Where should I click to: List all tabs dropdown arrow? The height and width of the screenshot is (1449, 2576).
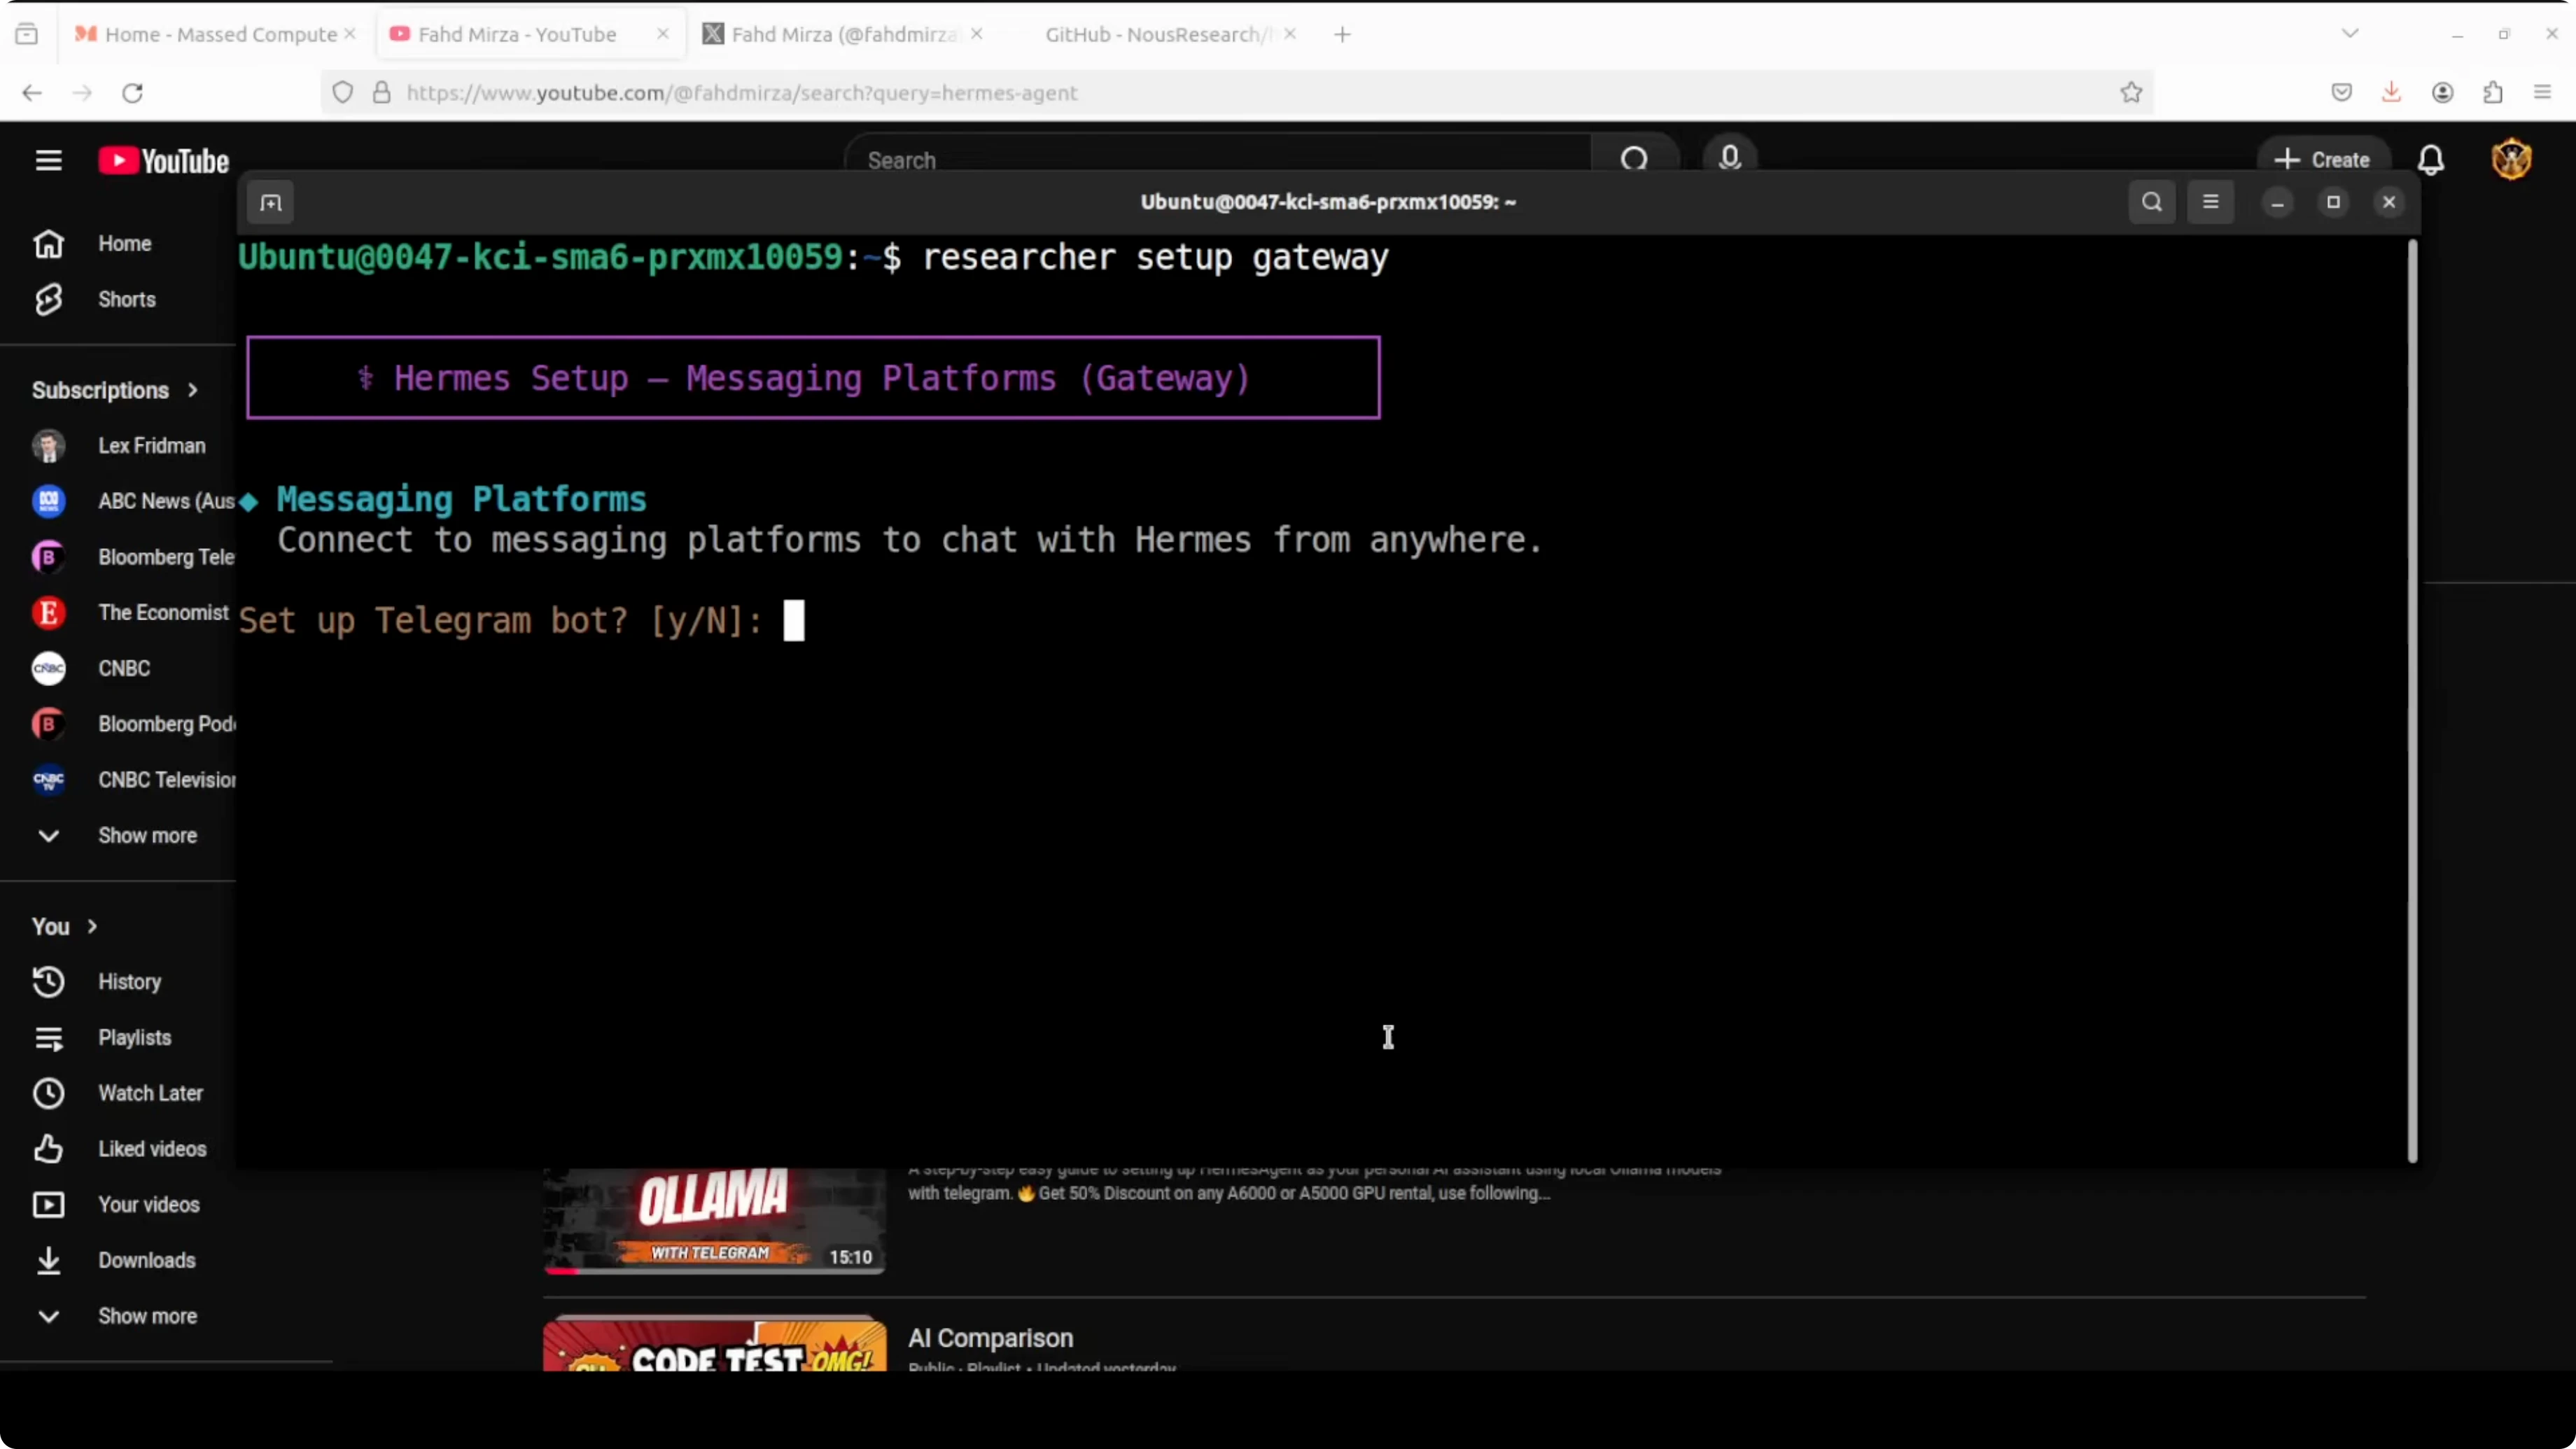pyautogui.click(x=2350, y=34)
